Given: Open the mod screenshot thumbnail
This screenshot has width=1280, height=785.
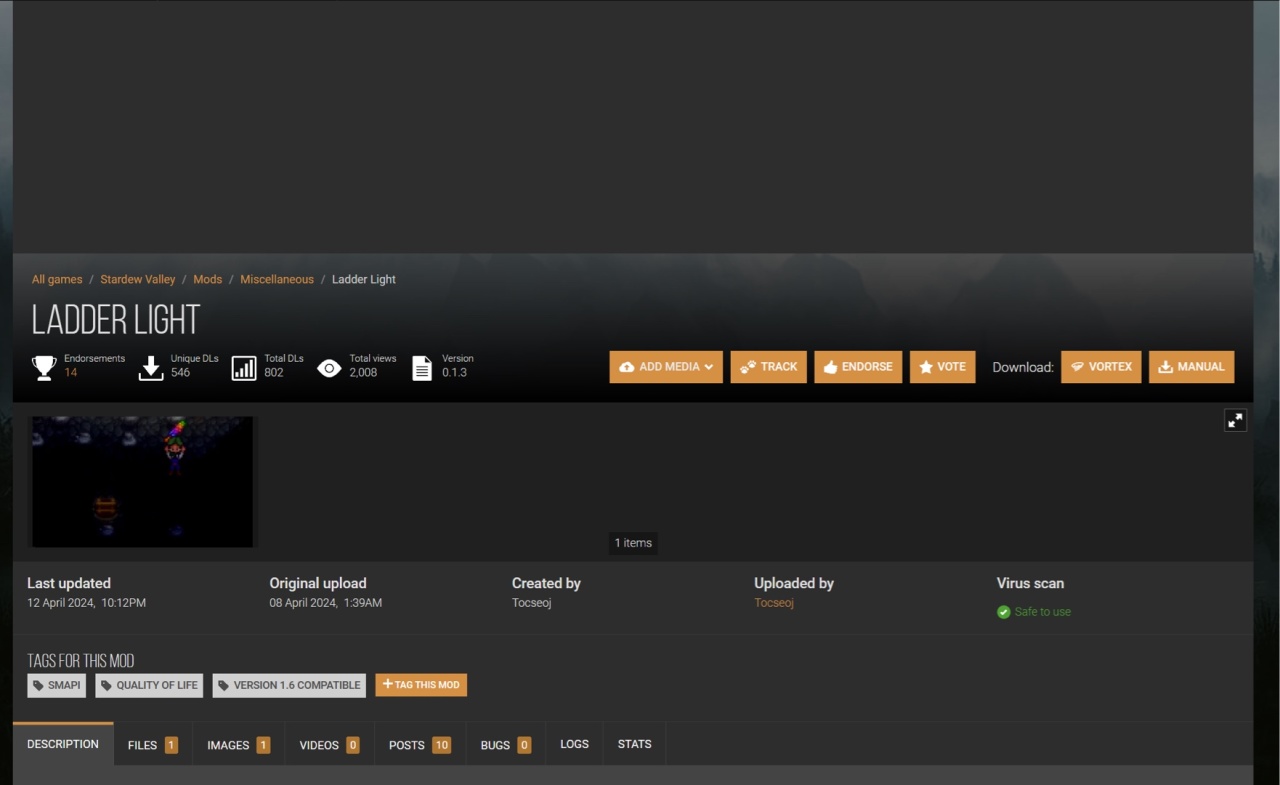Looking at the screenshot, I should 143,482.
